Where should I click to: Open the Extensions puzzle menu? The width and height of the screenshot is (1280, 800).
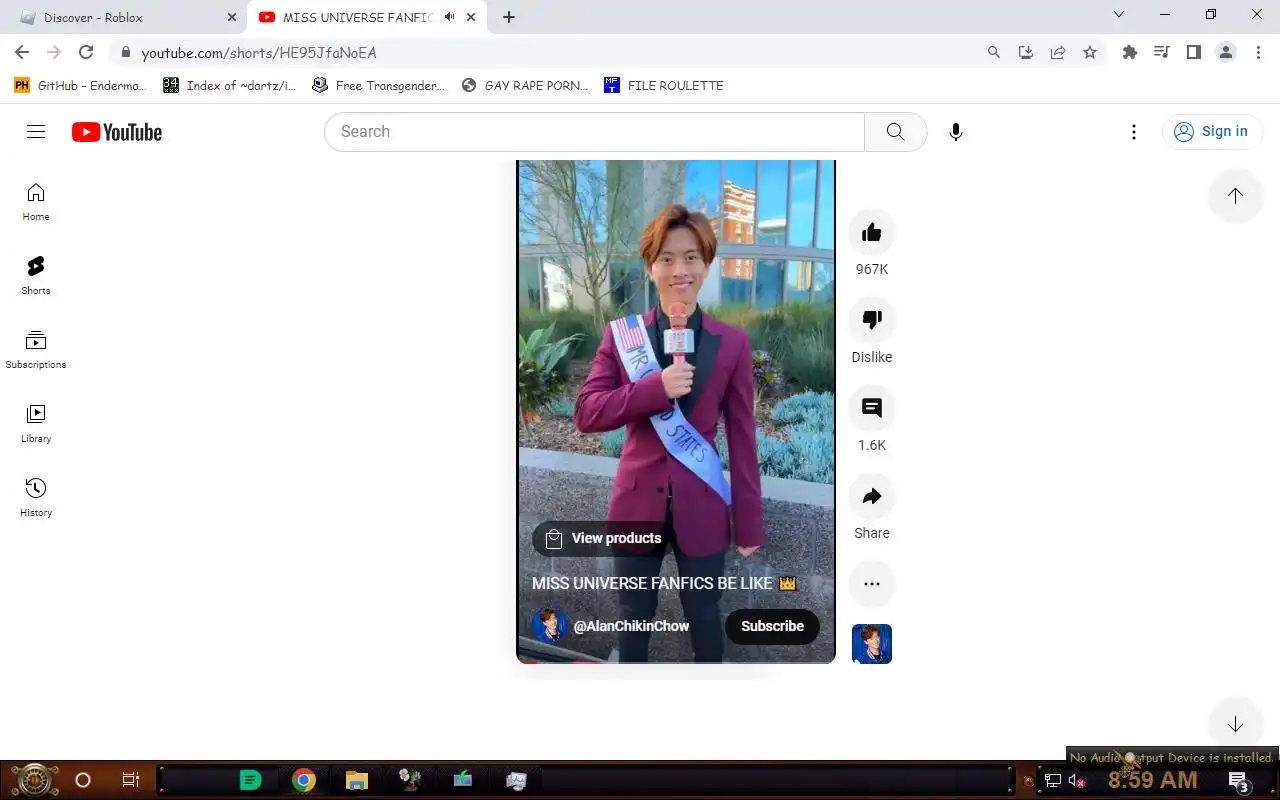(1130, 52)
